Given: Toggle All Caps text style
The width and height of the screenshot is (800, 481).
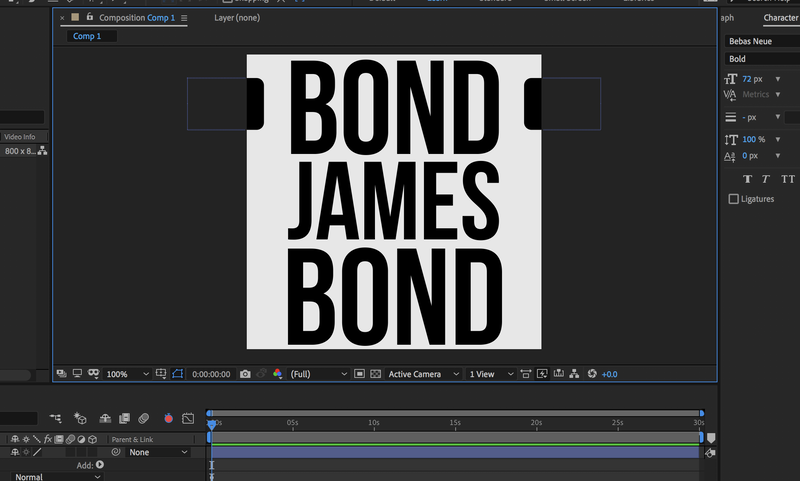Looking at the screenshot, I should coord(788,179).
